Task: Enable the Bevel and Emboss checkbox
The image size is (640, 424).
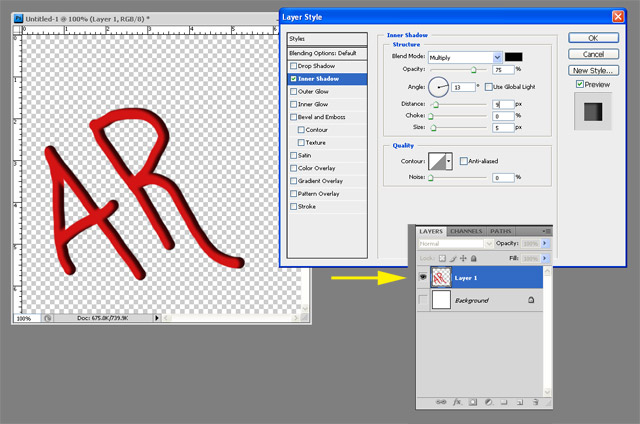Action: (x=293, y=117)
